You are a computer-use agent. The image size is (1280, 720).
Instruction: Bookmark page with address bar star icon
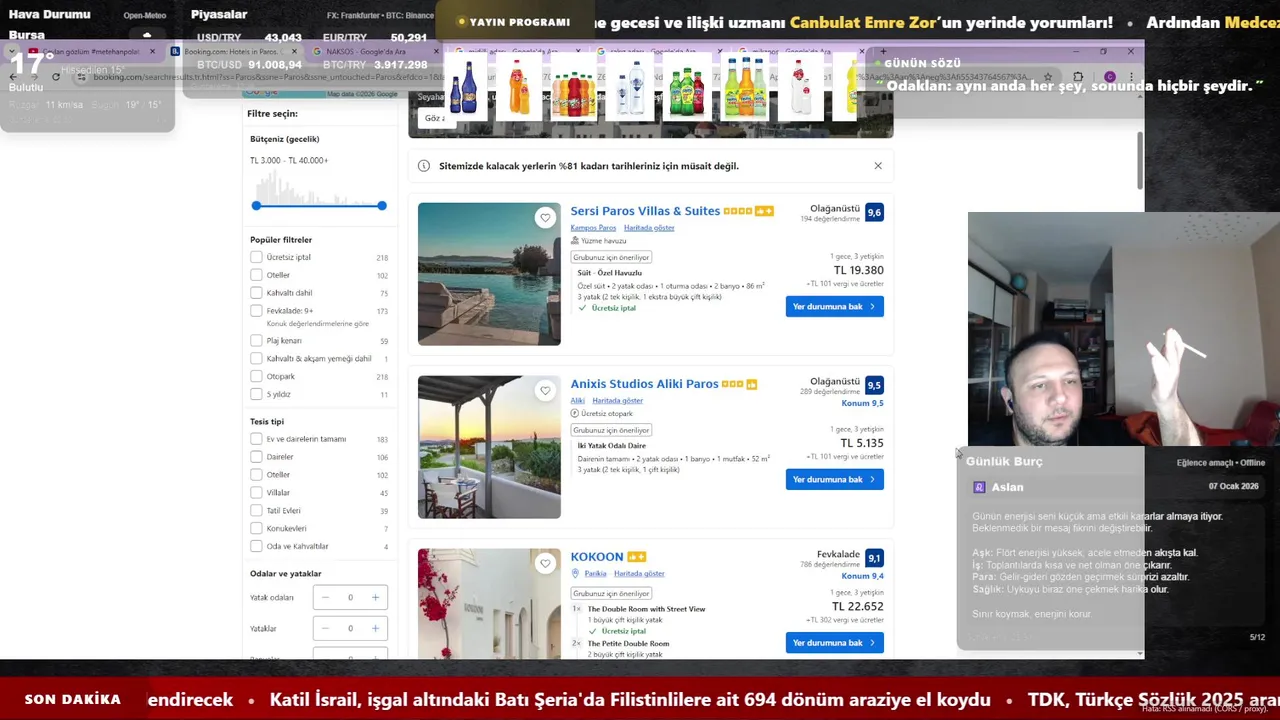(1048, 76)
